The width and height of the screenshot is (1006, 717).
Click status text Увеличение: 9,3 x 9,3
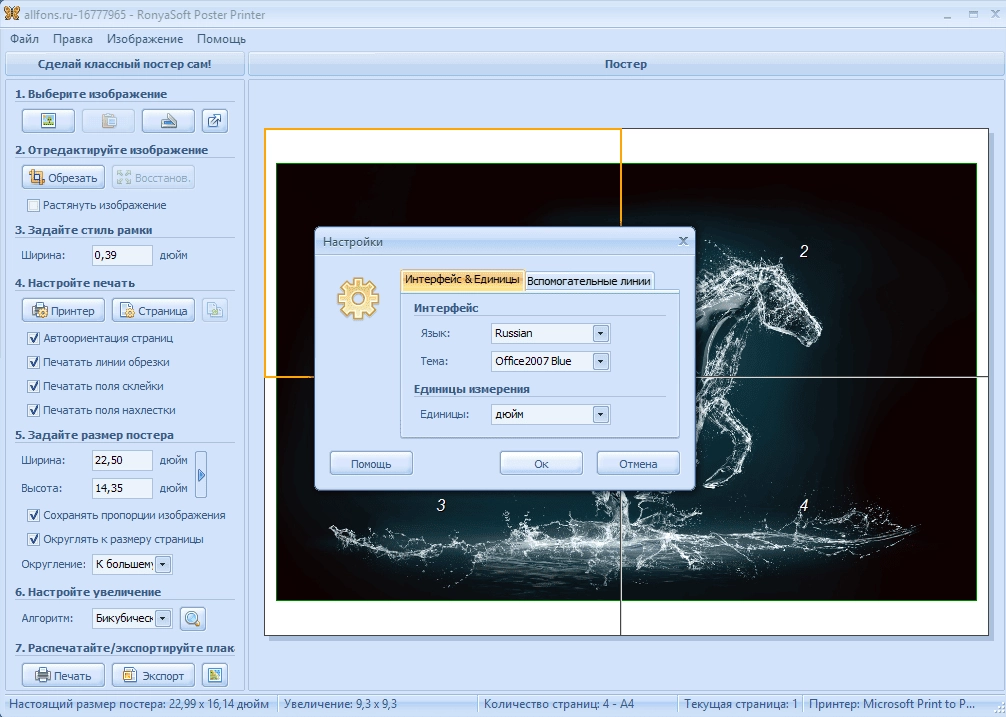pos(340,704)
